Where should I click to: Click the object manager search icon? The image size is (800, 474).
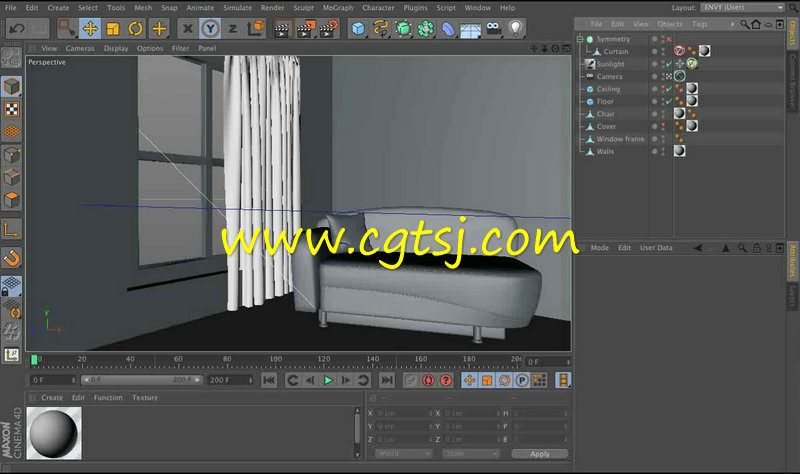[744, 24]
